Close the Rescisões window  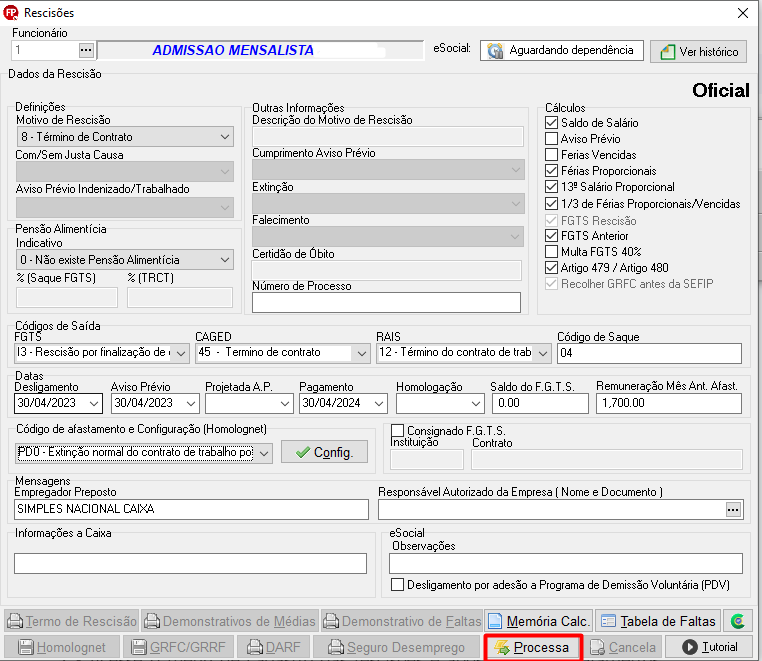743,13
